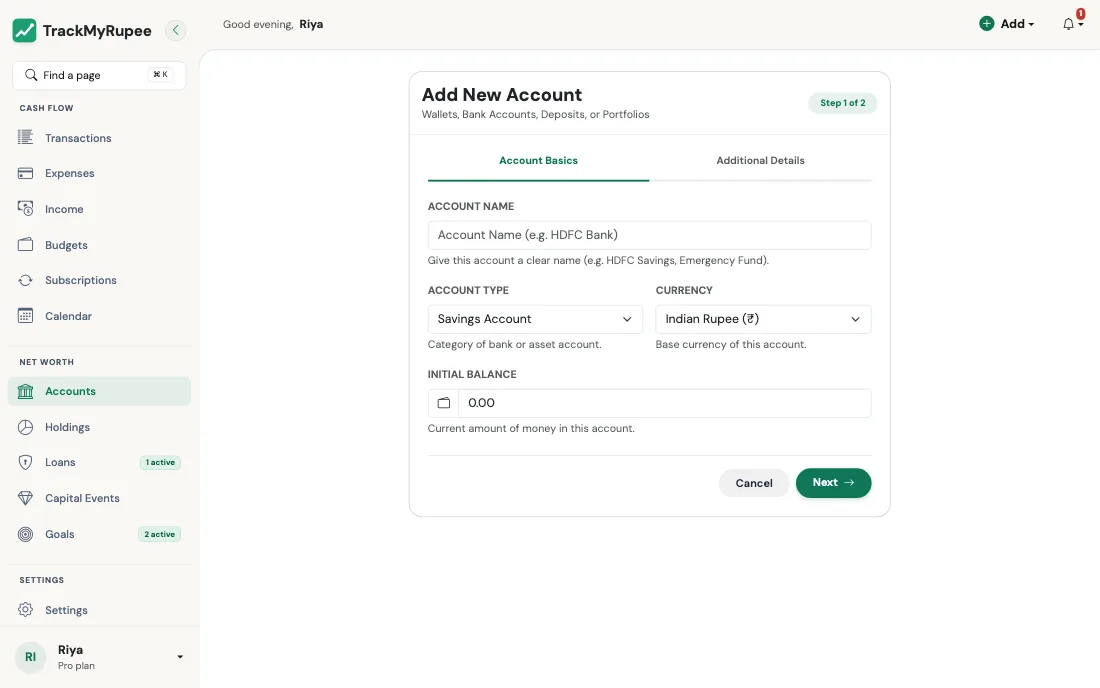Switch to the Account Basics tab
The height and width of the screenshot is (688, 1100).
(x=538, y=161)
